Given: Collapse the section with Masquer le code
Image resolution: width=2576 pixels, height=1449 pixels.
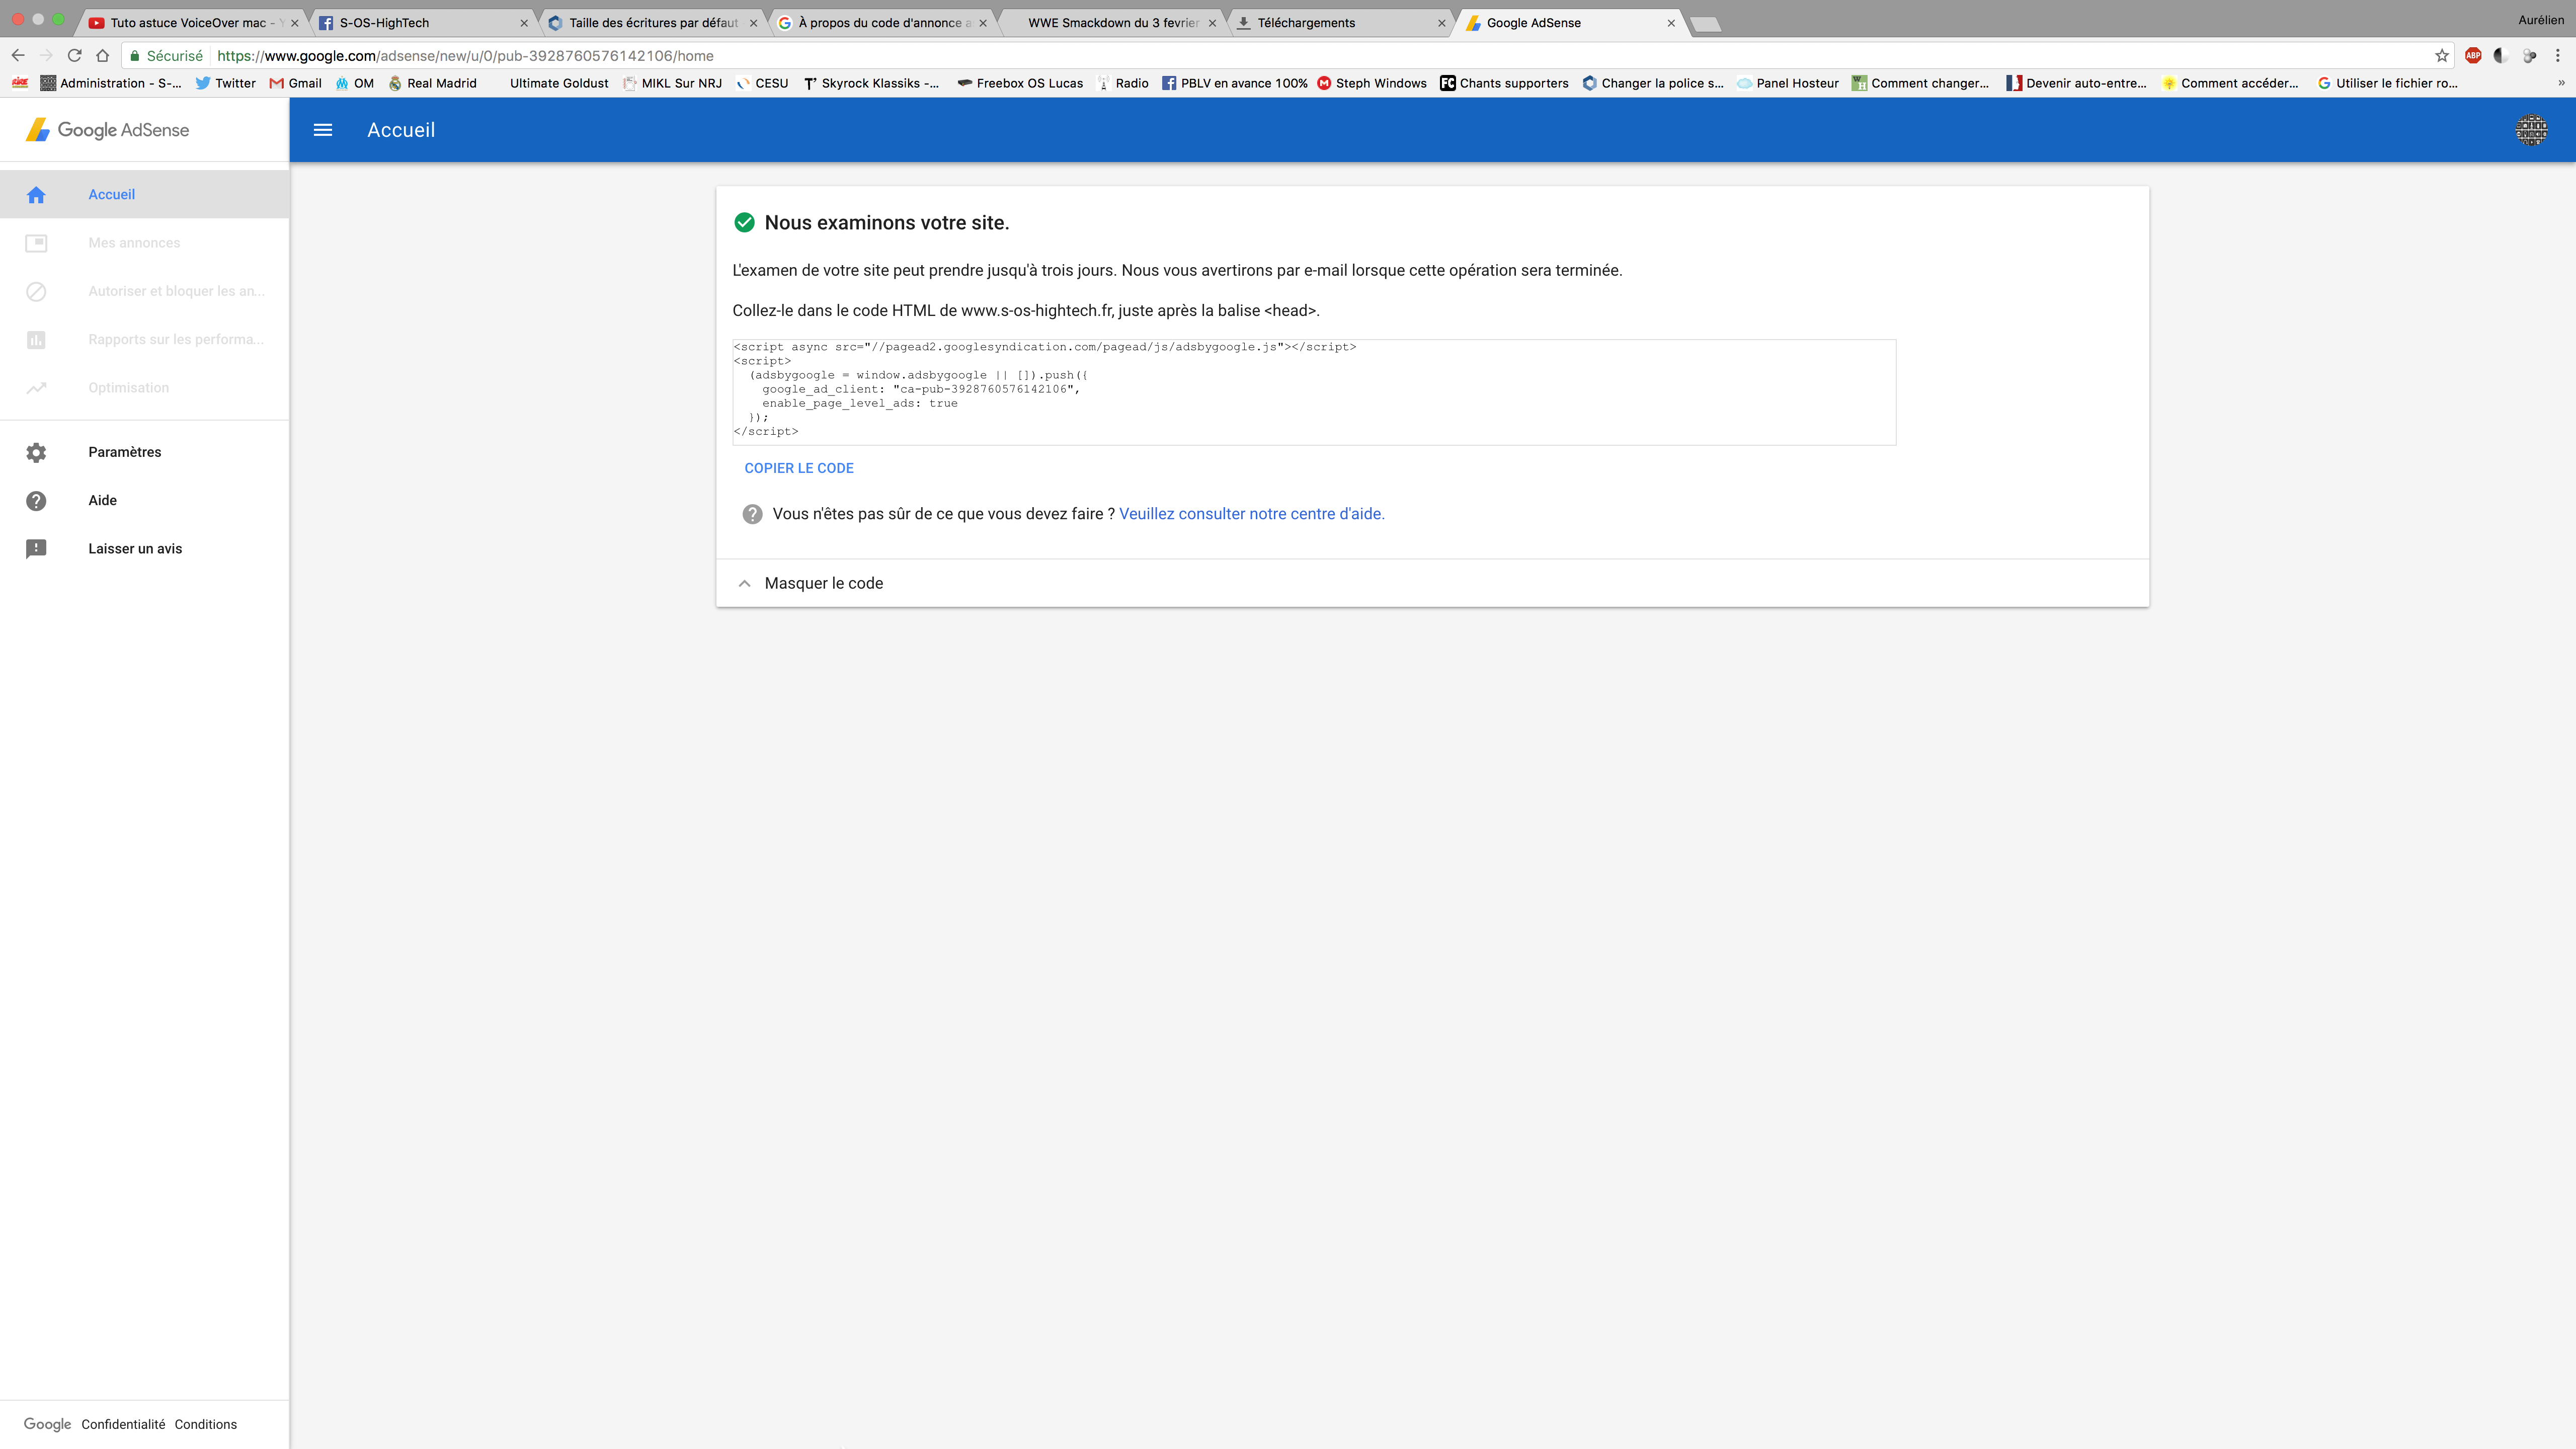Looking at the screenshot, I should point(823,583).
